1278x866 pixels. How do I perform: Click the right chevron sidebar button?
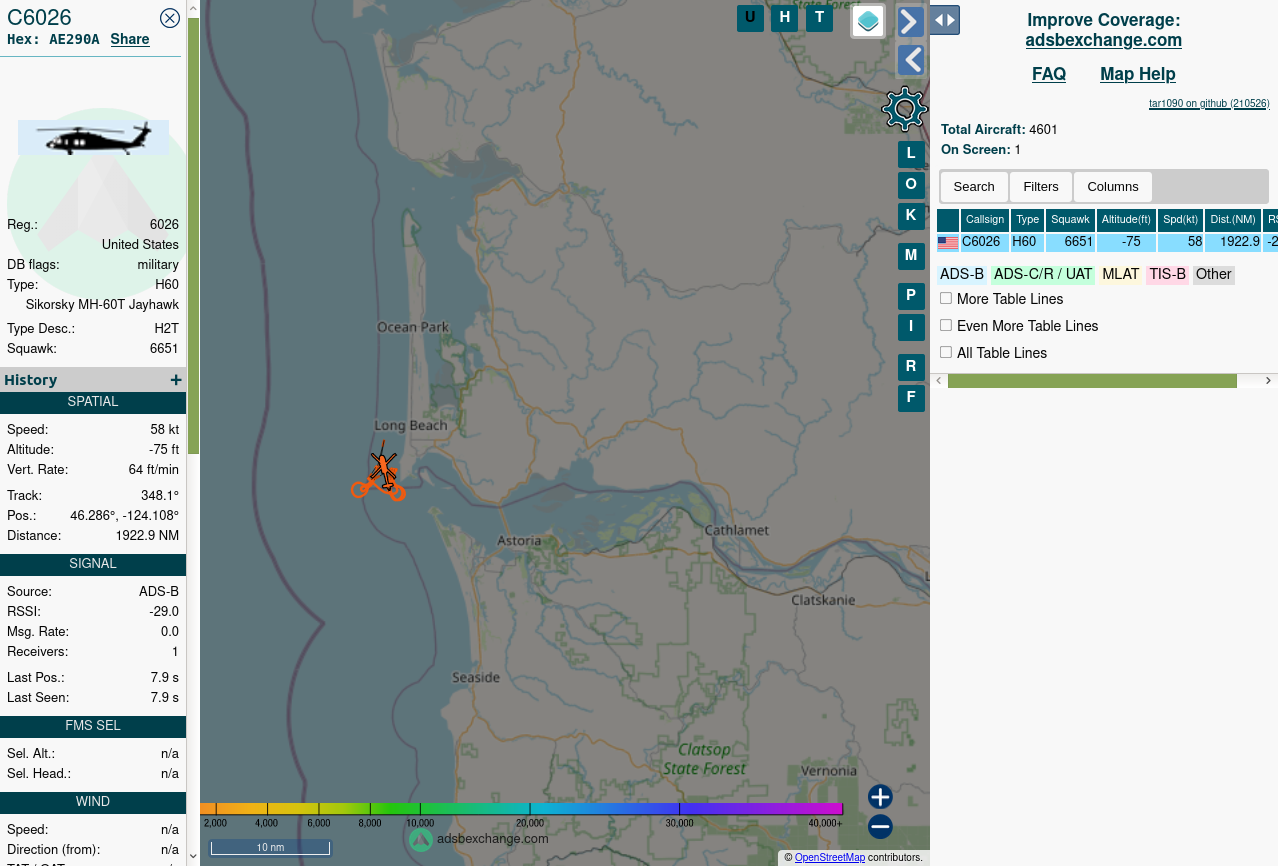[910, 21]
